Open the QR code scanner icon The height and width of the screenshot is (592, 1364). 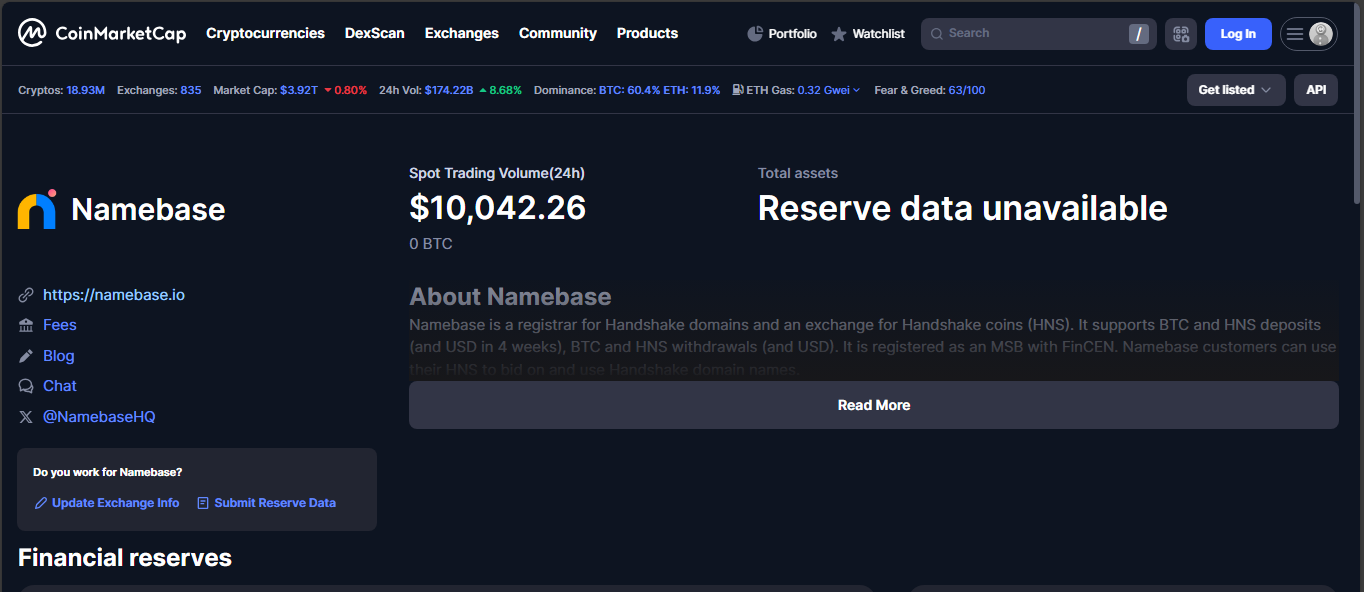coord(1181,34)
